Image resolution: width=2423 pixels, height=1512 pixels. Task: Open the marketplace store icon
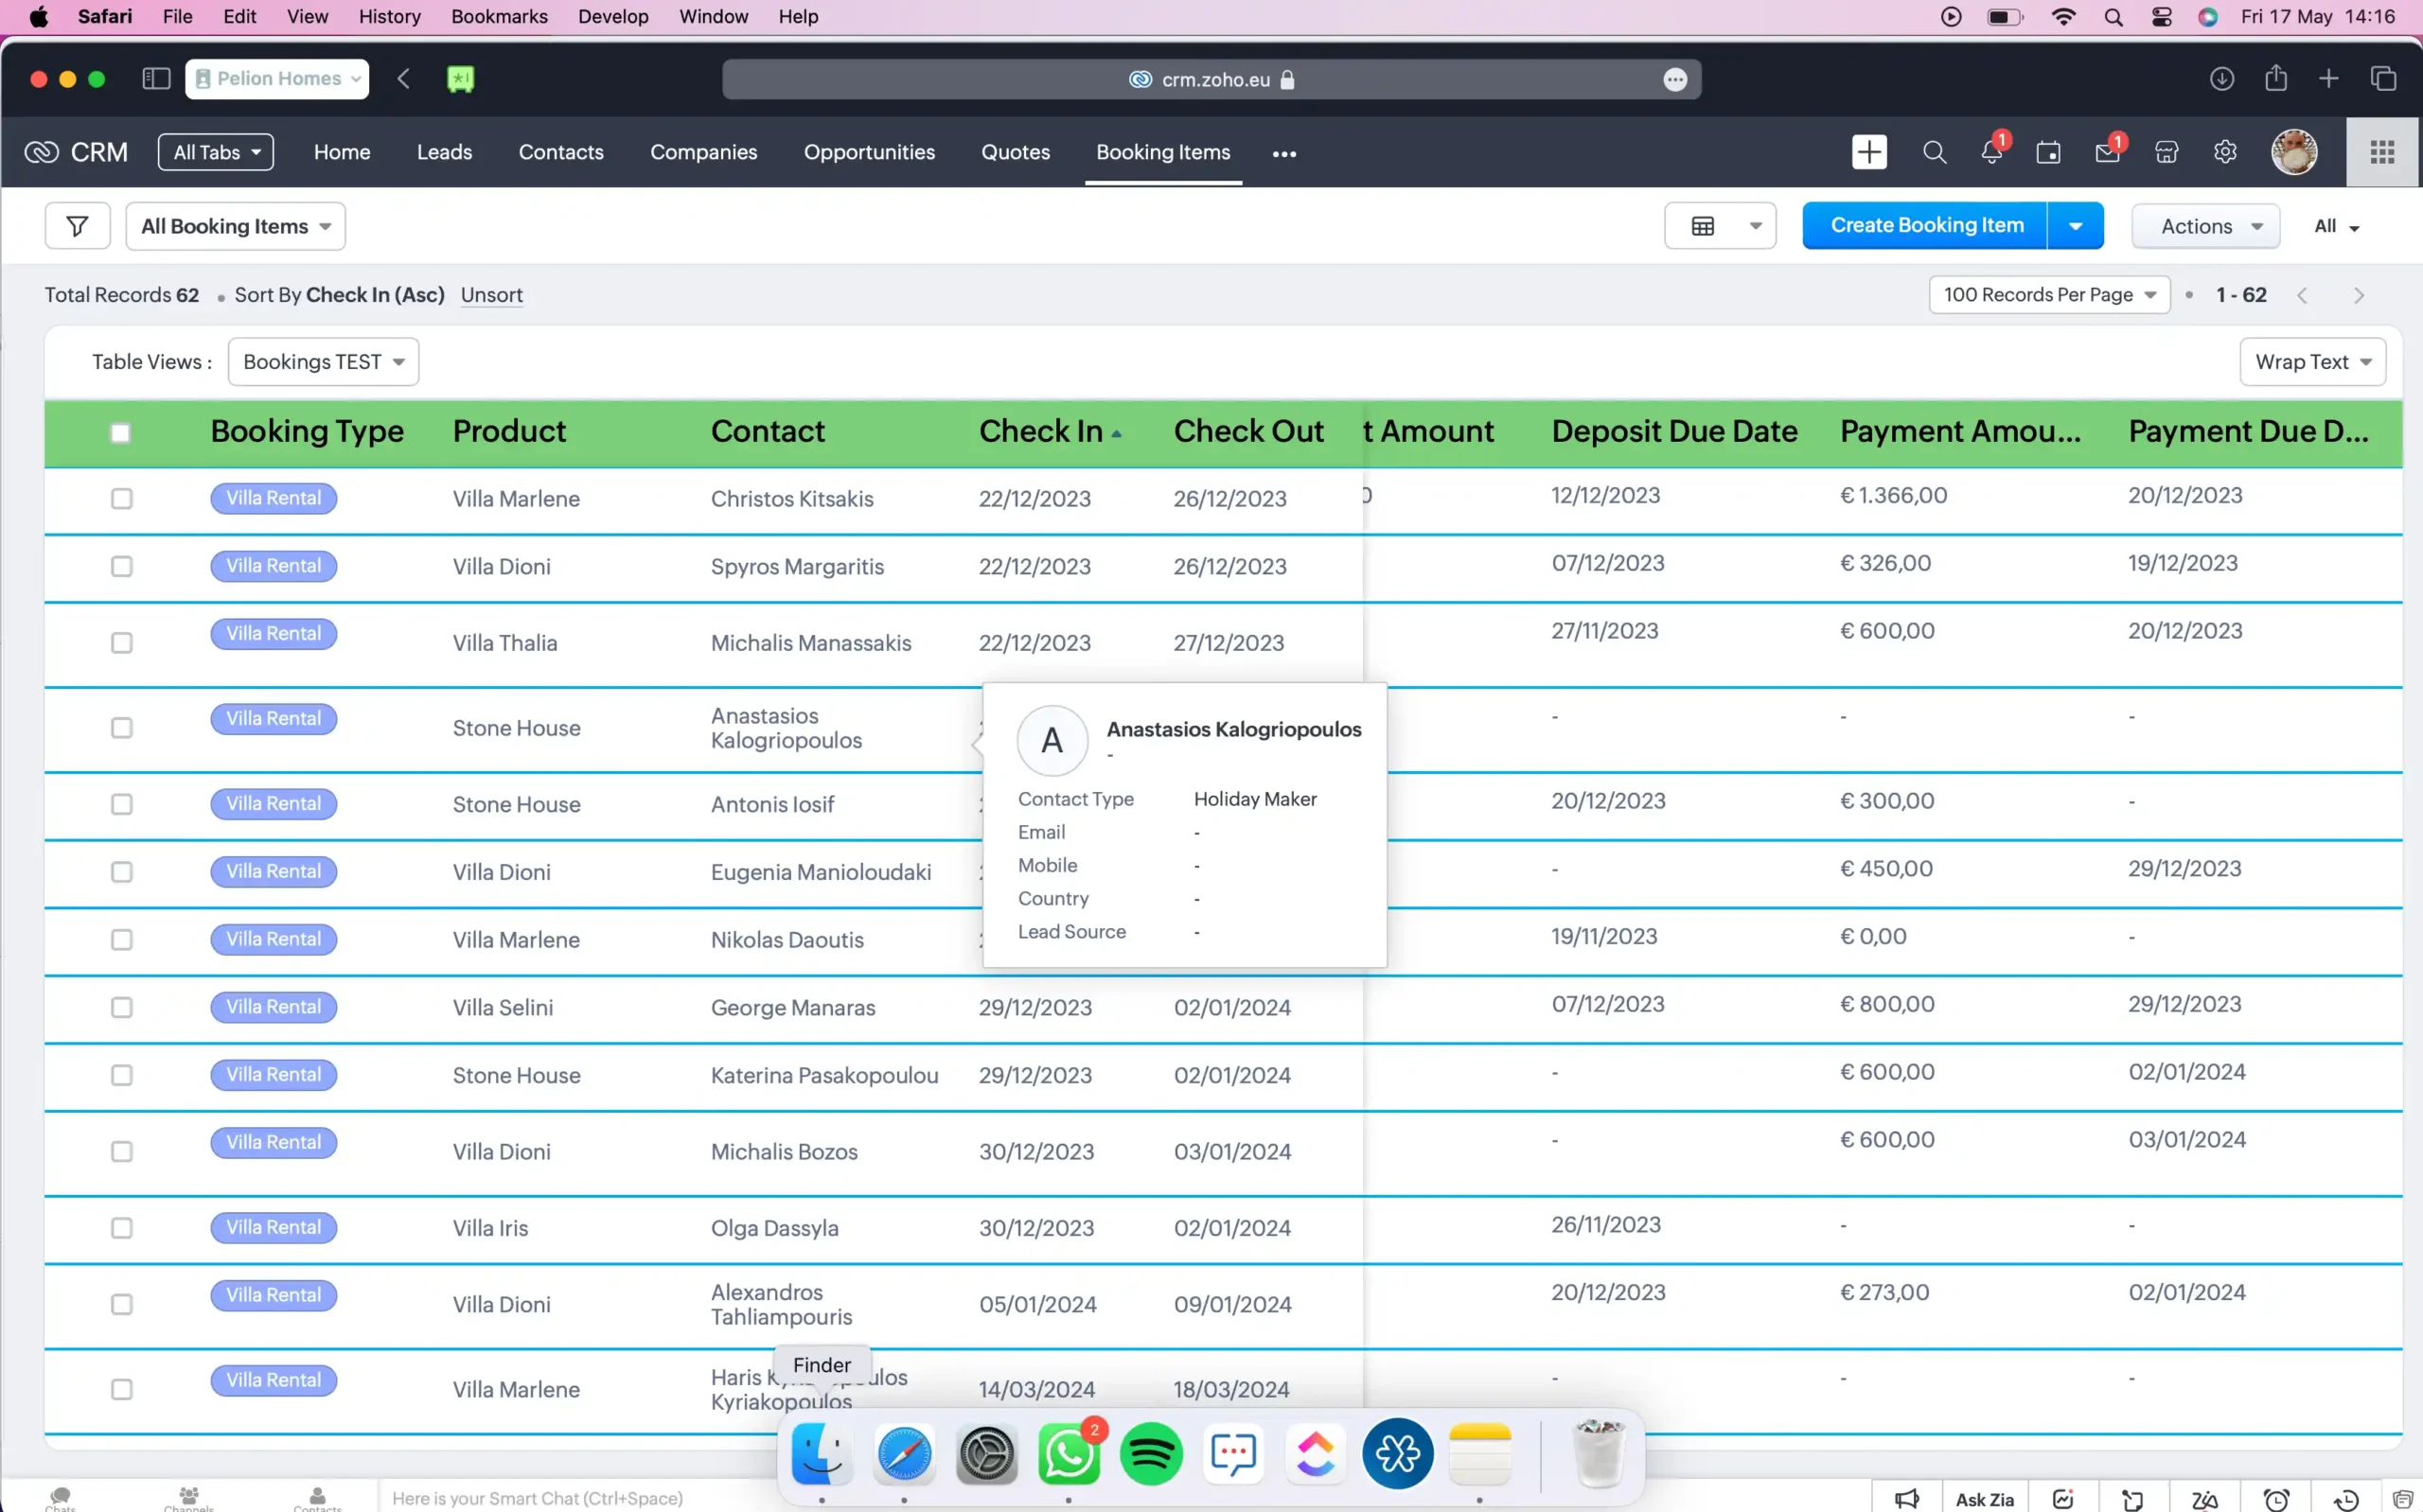point(2166,152)
